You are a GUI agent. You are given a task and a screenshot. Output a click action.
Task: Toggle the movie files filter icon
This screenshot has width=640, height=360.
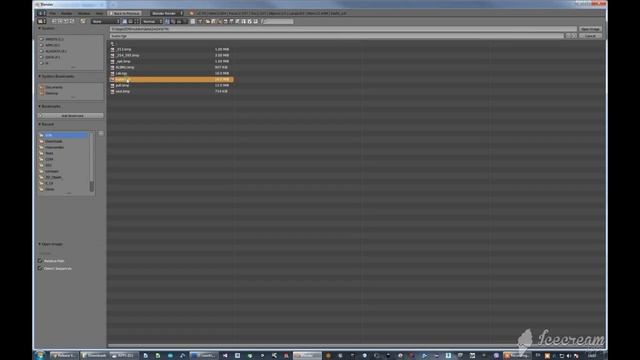[x=231, y=21]
